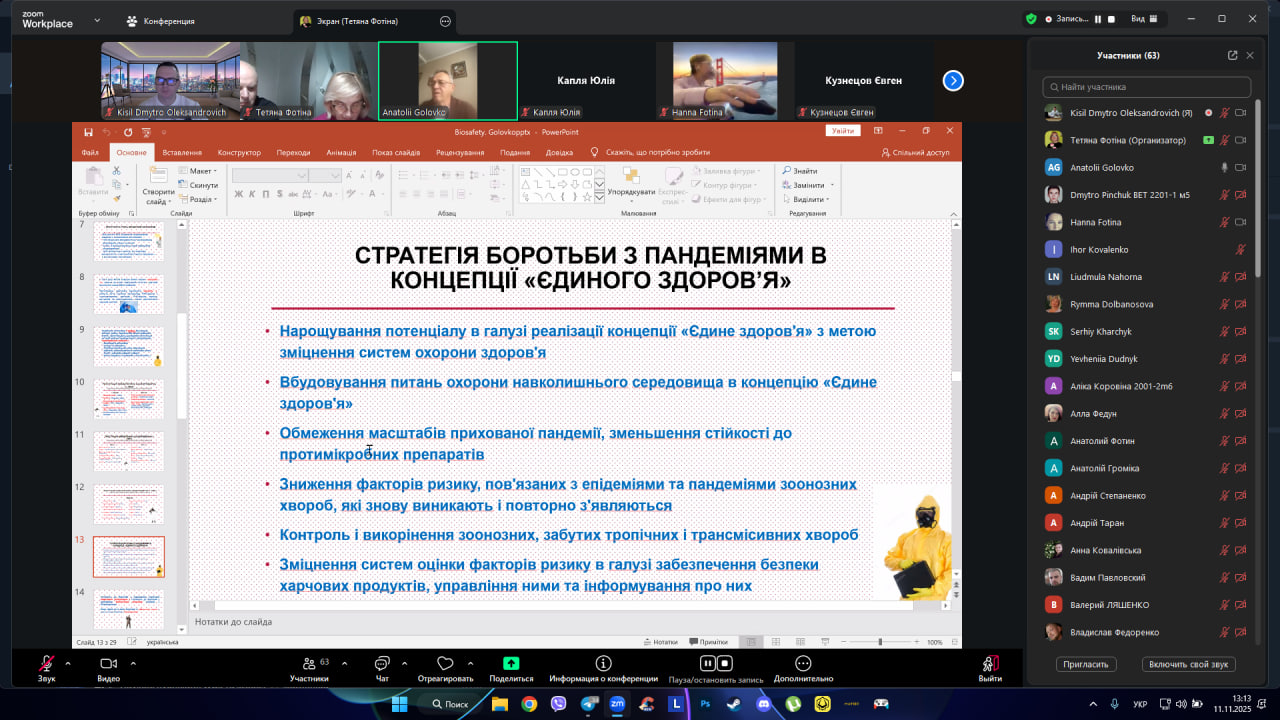The height and width of the screenshot is (720, 1280).
Task: Open Информация о конференции info icon
Action: (603, 663)
